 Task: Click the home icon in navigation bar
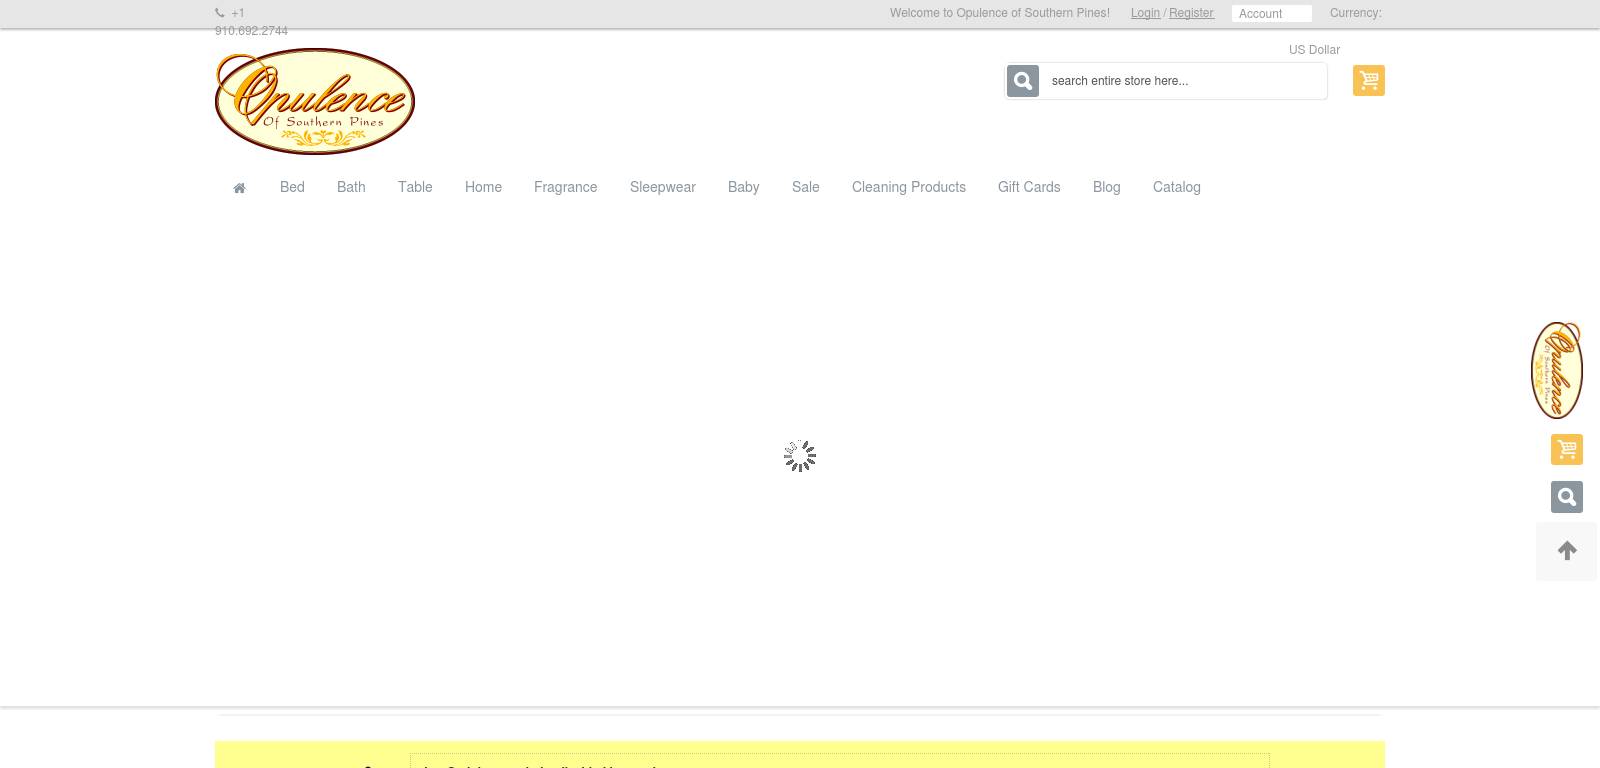[x=239, y=188]
